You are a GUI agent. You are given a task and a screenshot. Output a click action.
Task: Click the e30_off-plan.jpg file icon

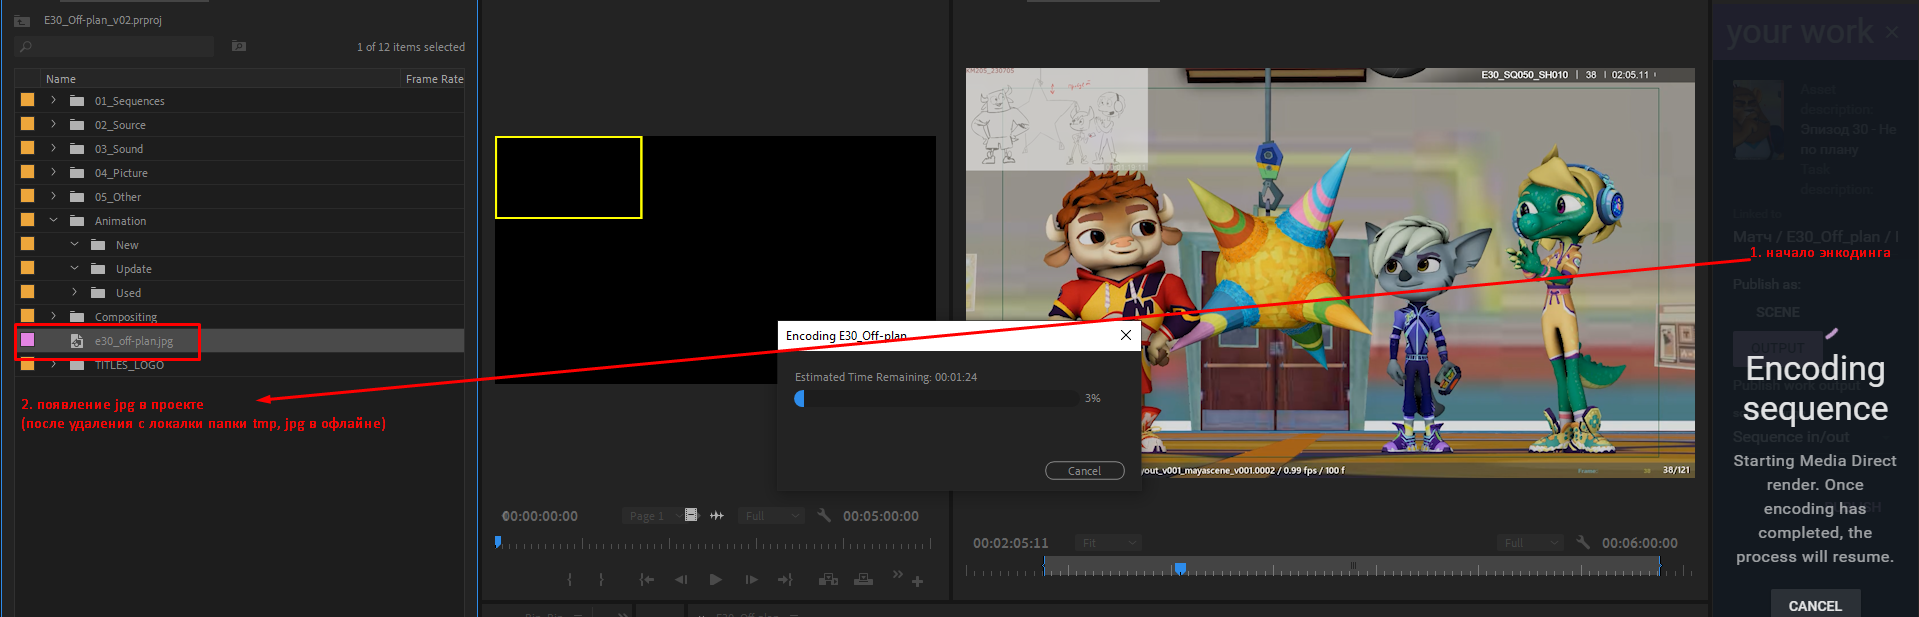(77, 341)
